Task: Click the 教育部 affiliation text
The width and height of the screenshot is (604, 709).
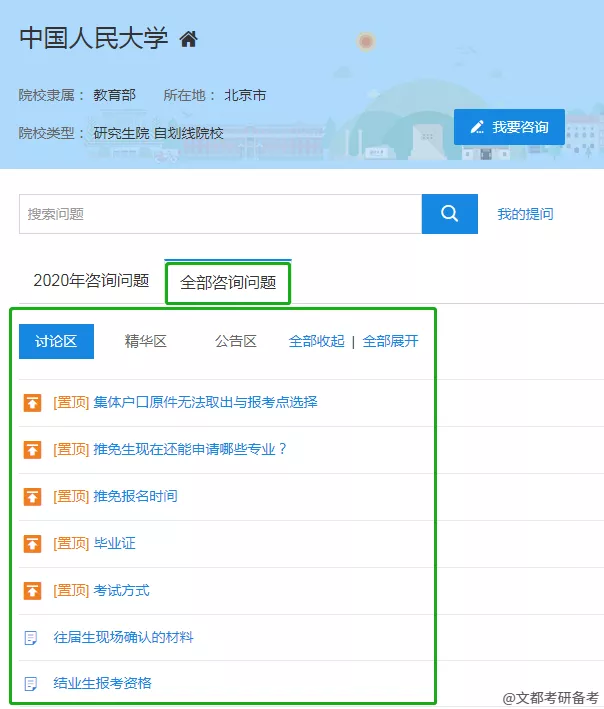Action: tap(114, 95)
